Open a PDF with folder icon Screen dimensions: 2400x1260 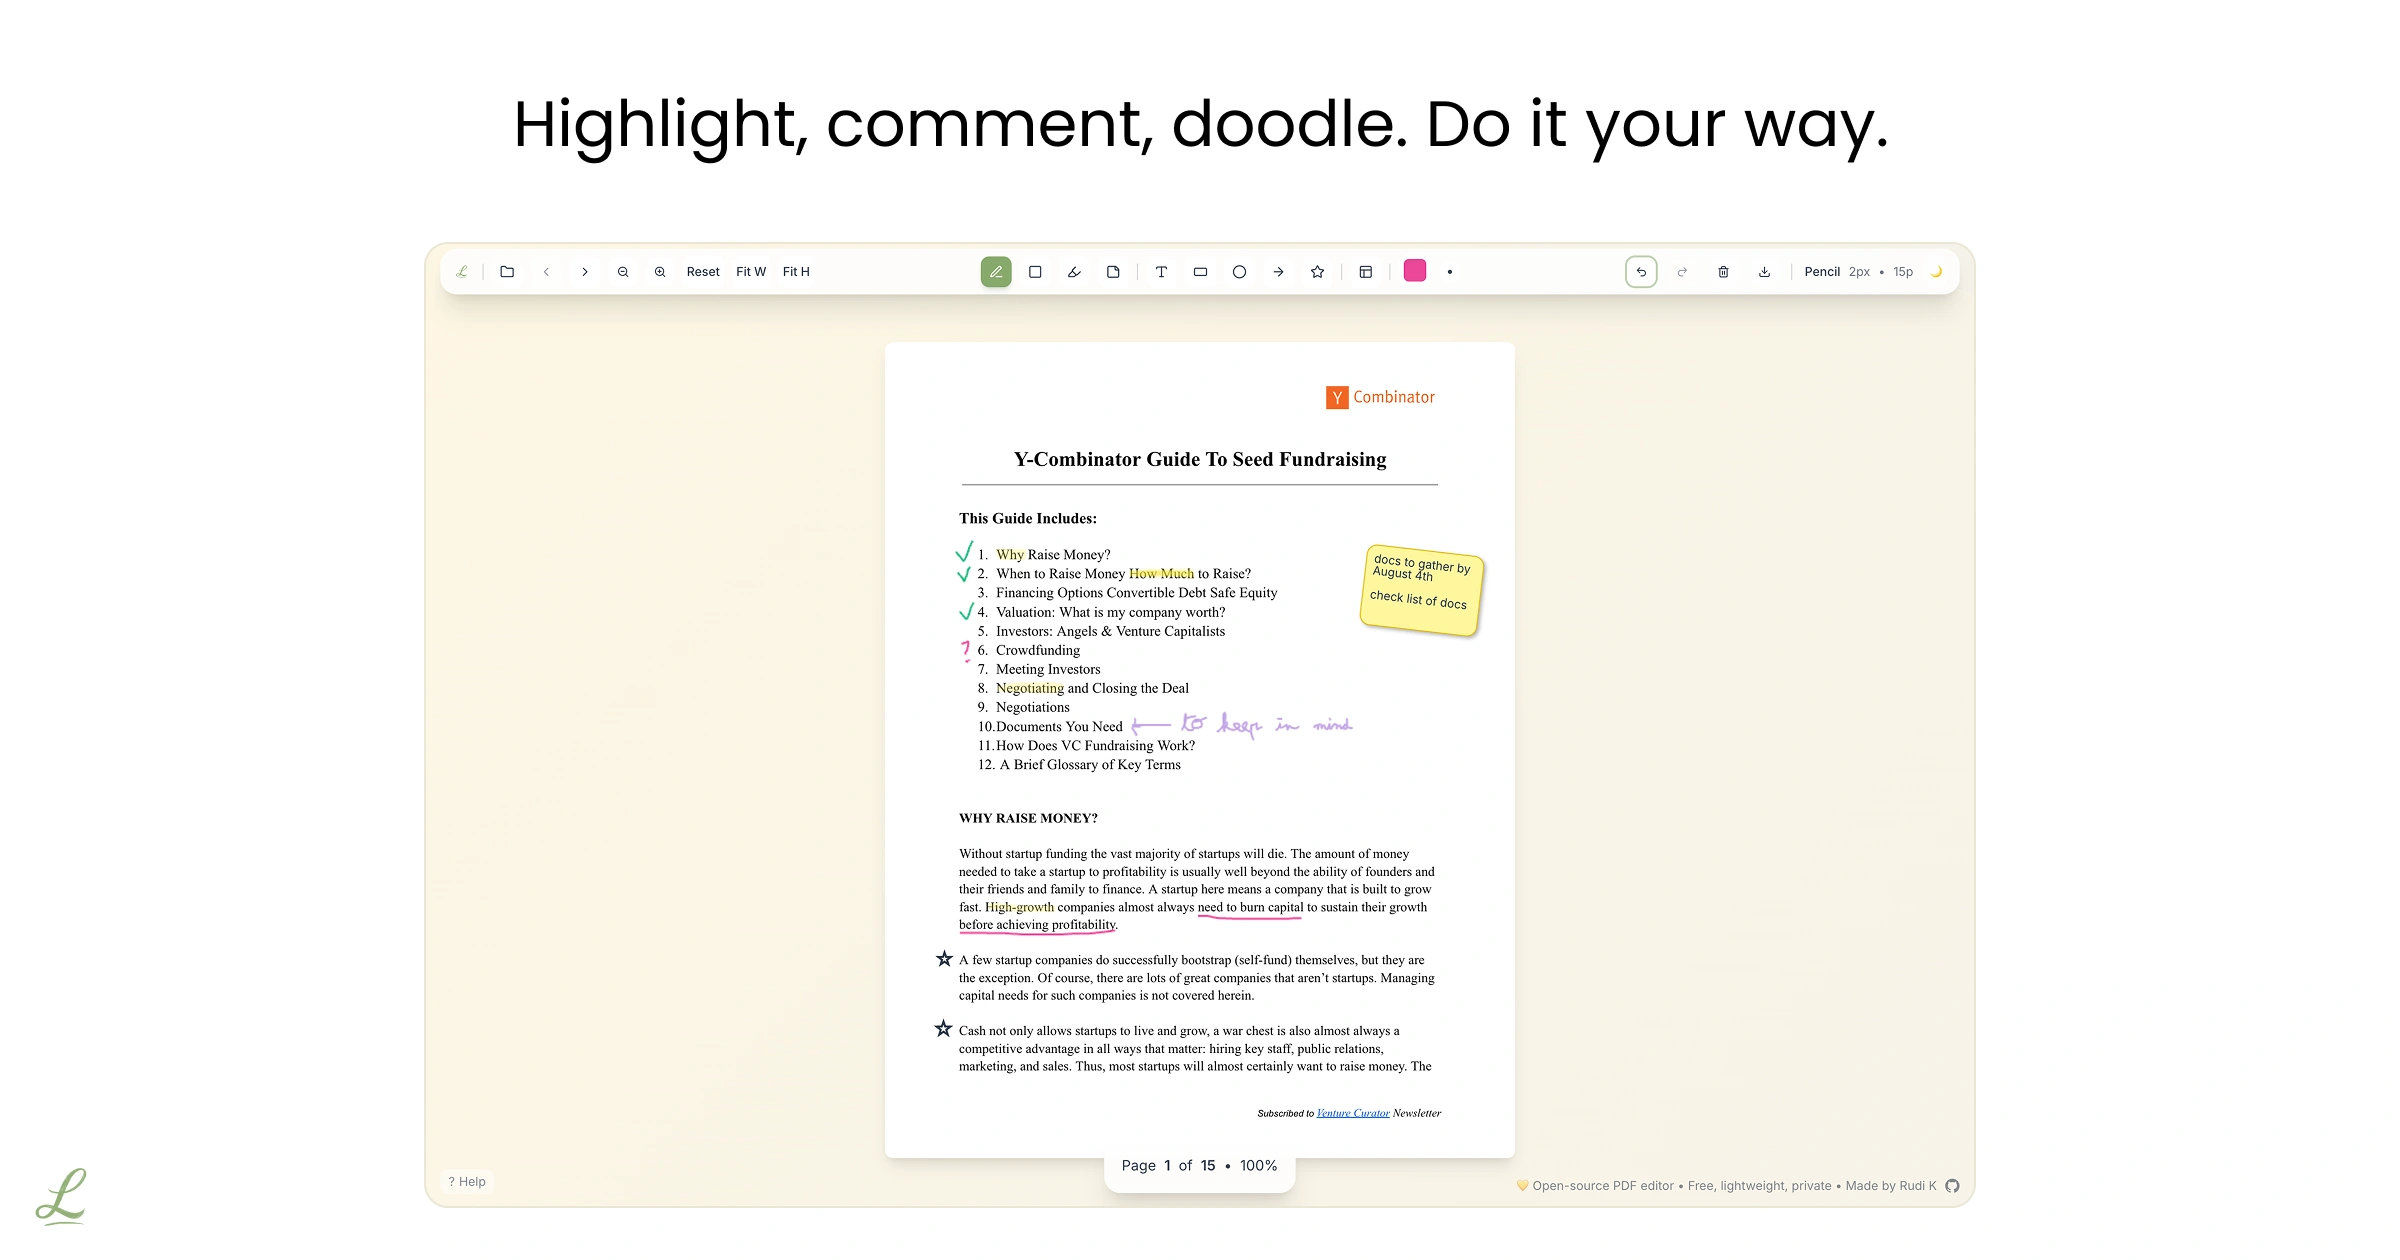pos(507,272)
